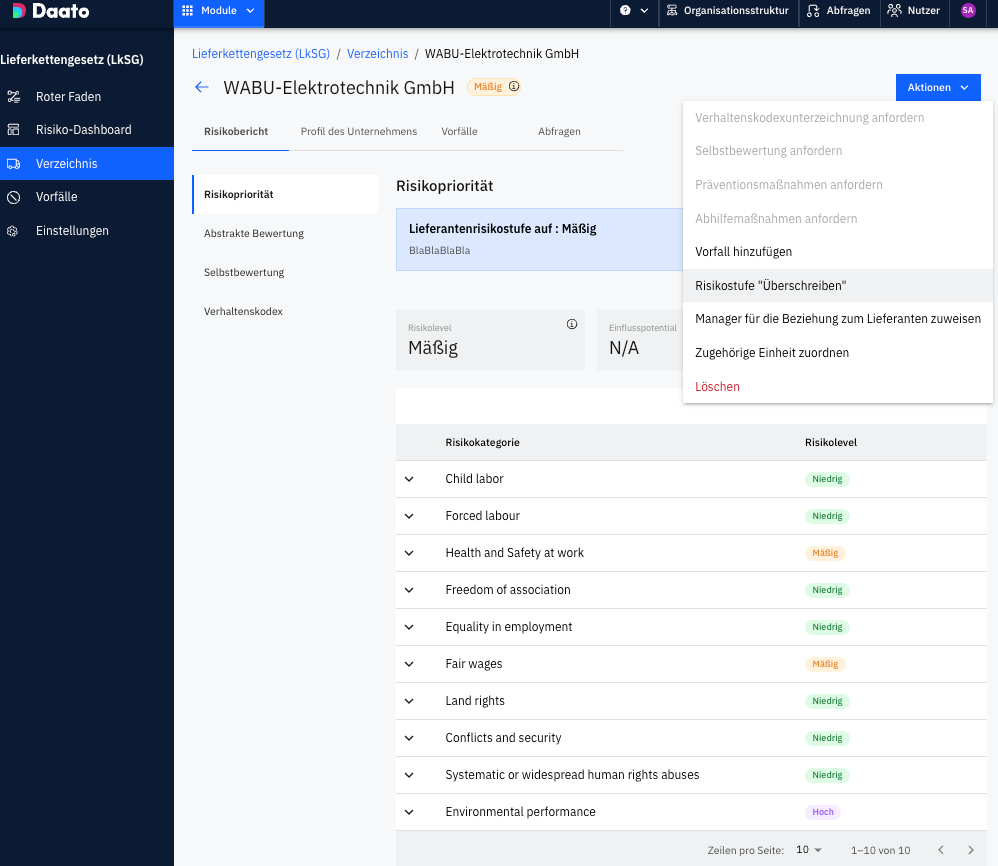Screen dimensions: 998x866
Task: Open Risiko-Dashboard from sidebar
Action: [83, 130]
